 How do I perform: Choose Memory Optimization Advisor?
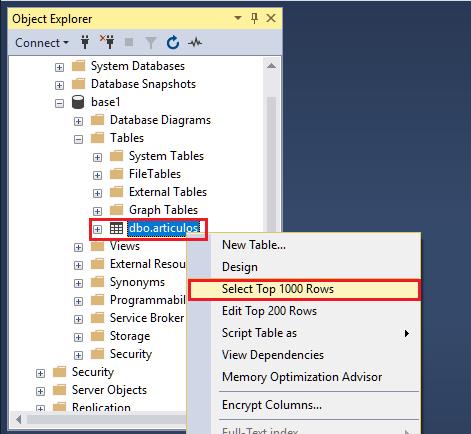tap(303, 377)
